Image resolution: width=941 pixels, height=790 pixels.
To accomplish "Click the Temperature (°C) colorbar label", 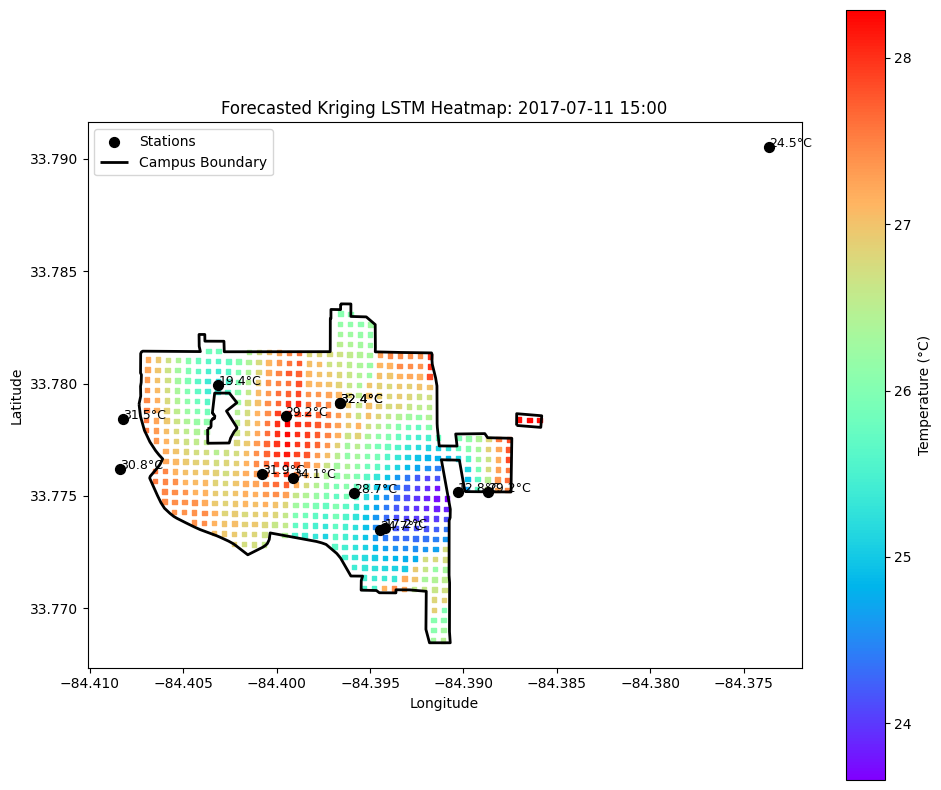I will (924, 395).
